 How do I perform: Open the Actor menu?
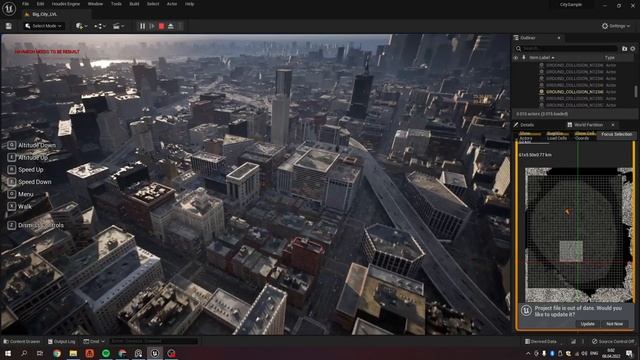coord(172,4)
